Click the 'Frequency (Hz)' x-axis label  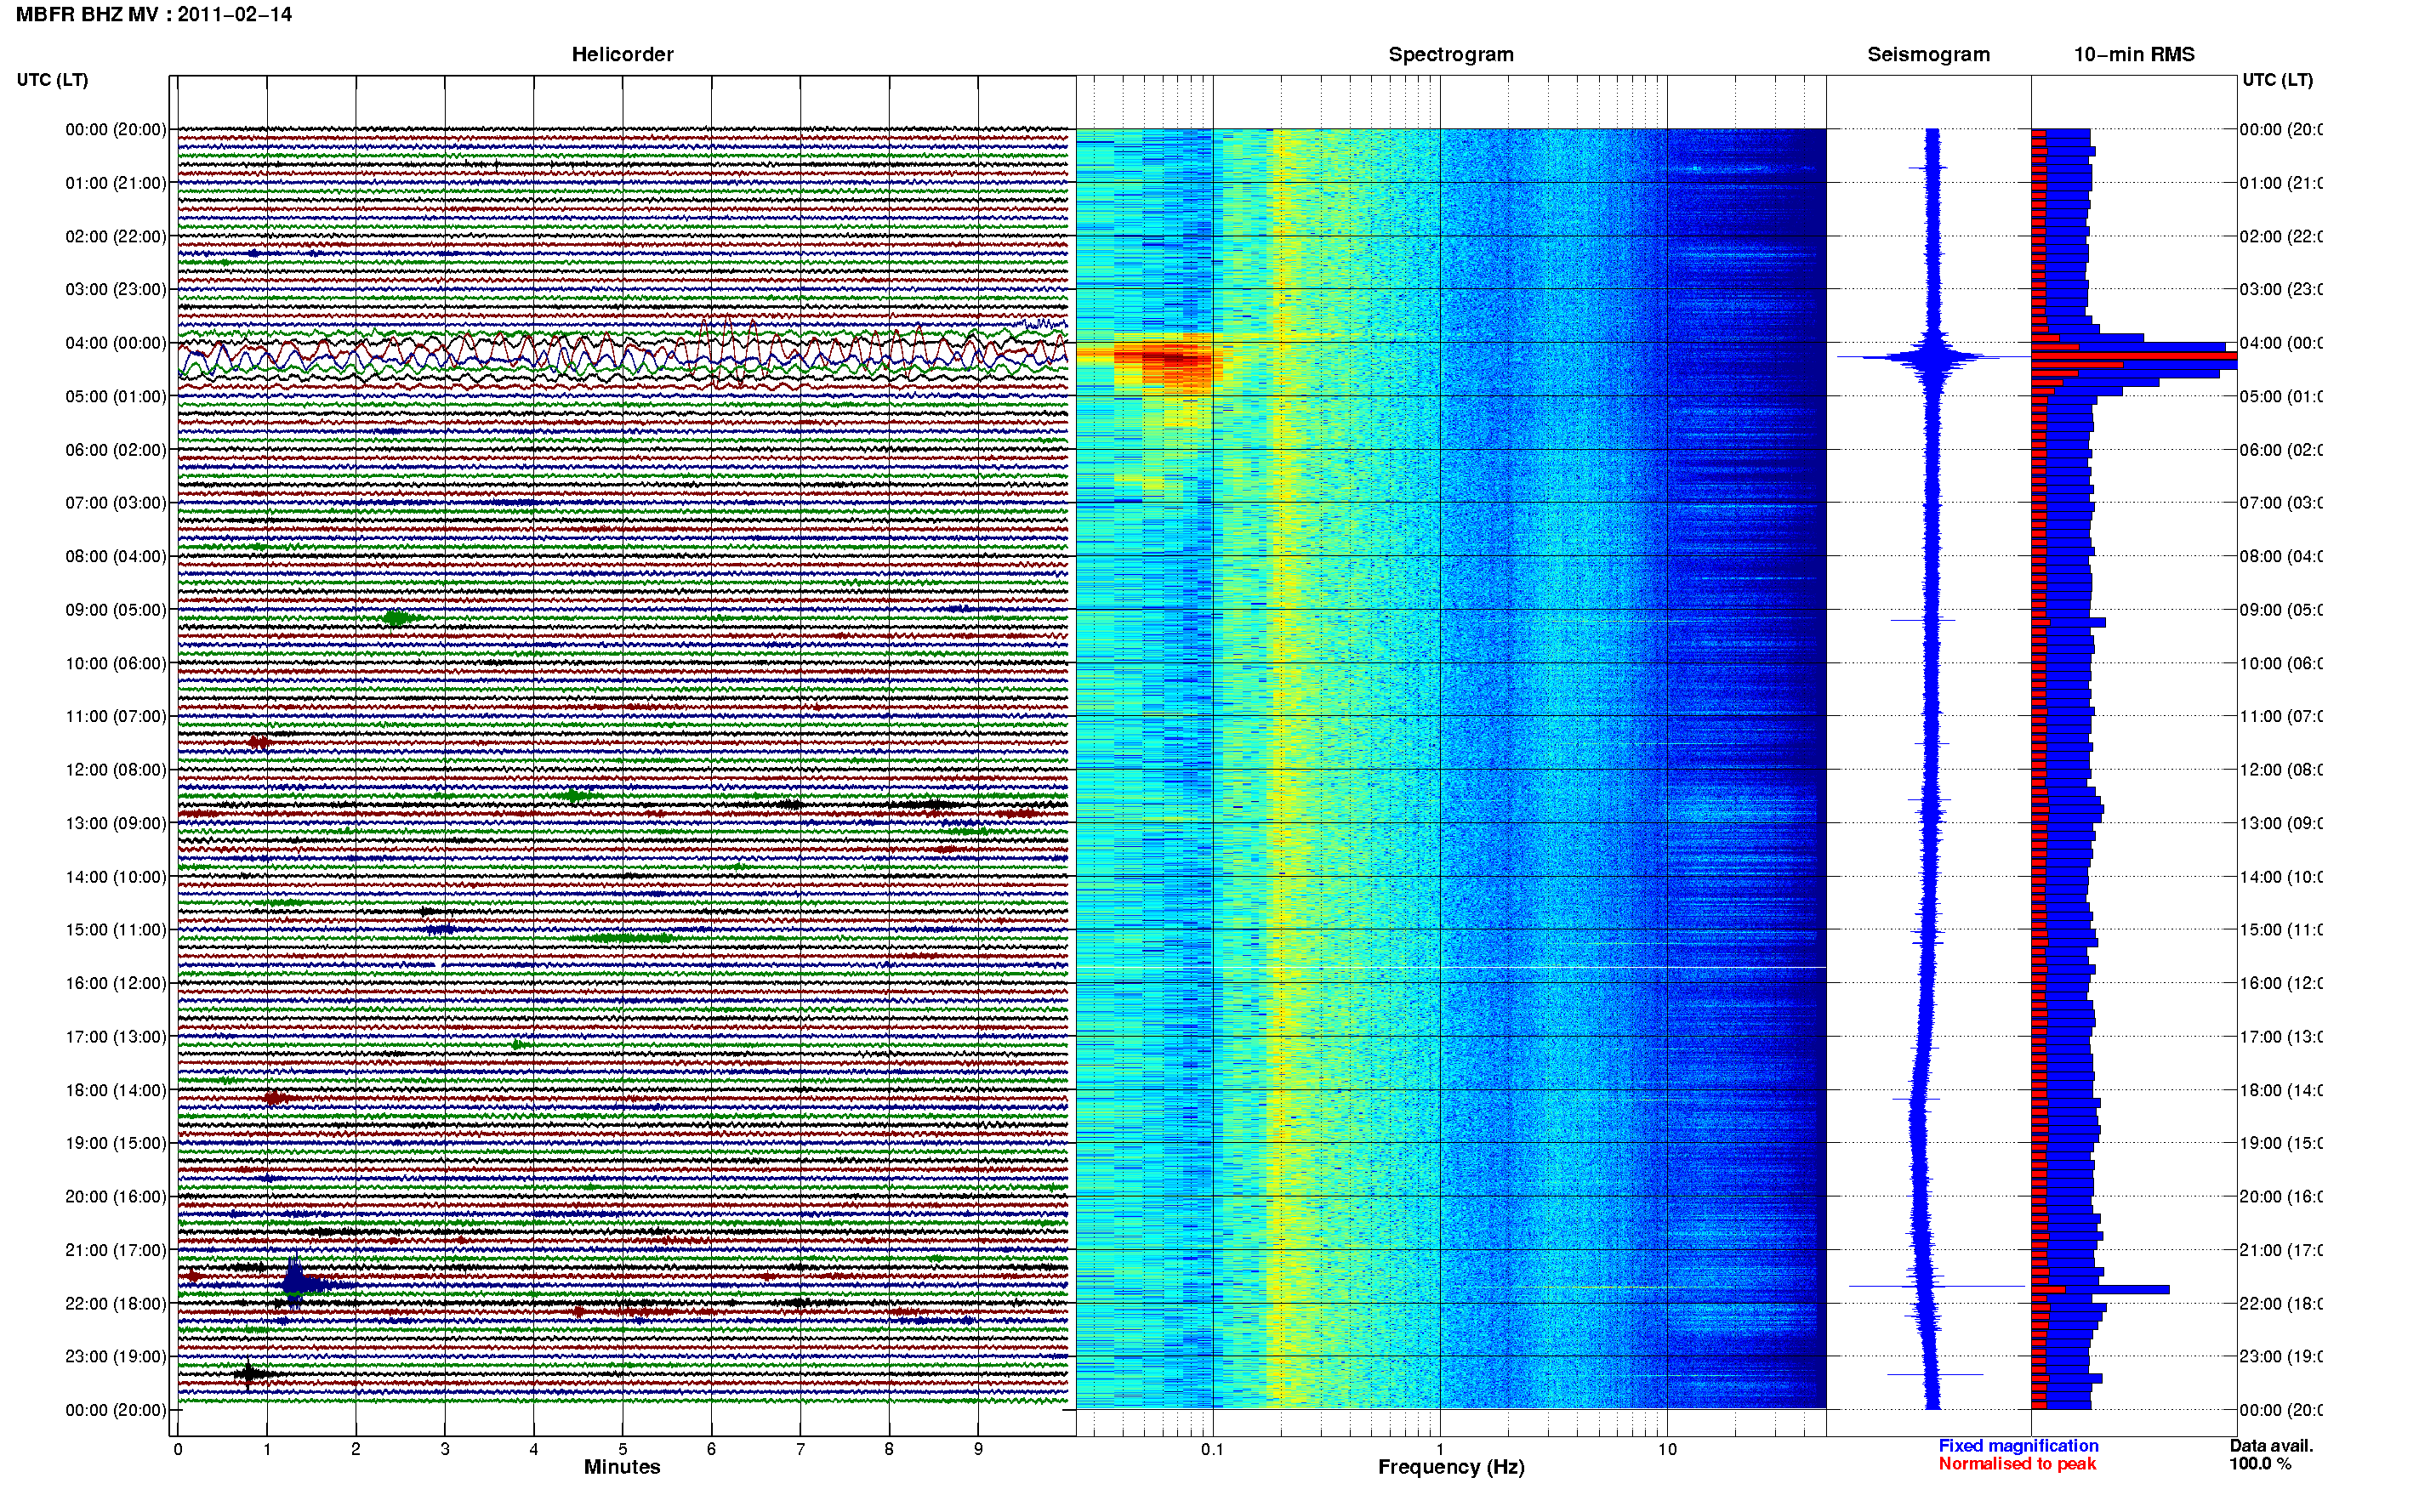coord(1451,1468)
